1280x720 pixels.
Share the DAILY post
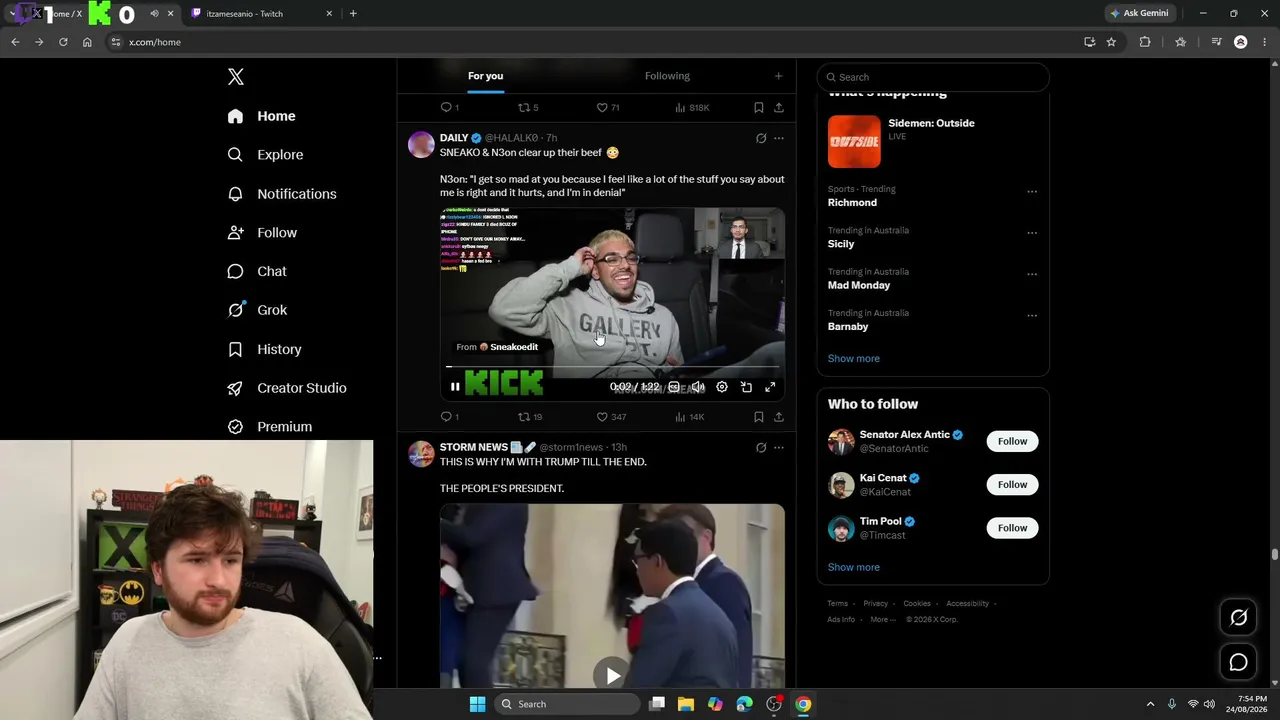click(x=779, y=417)
